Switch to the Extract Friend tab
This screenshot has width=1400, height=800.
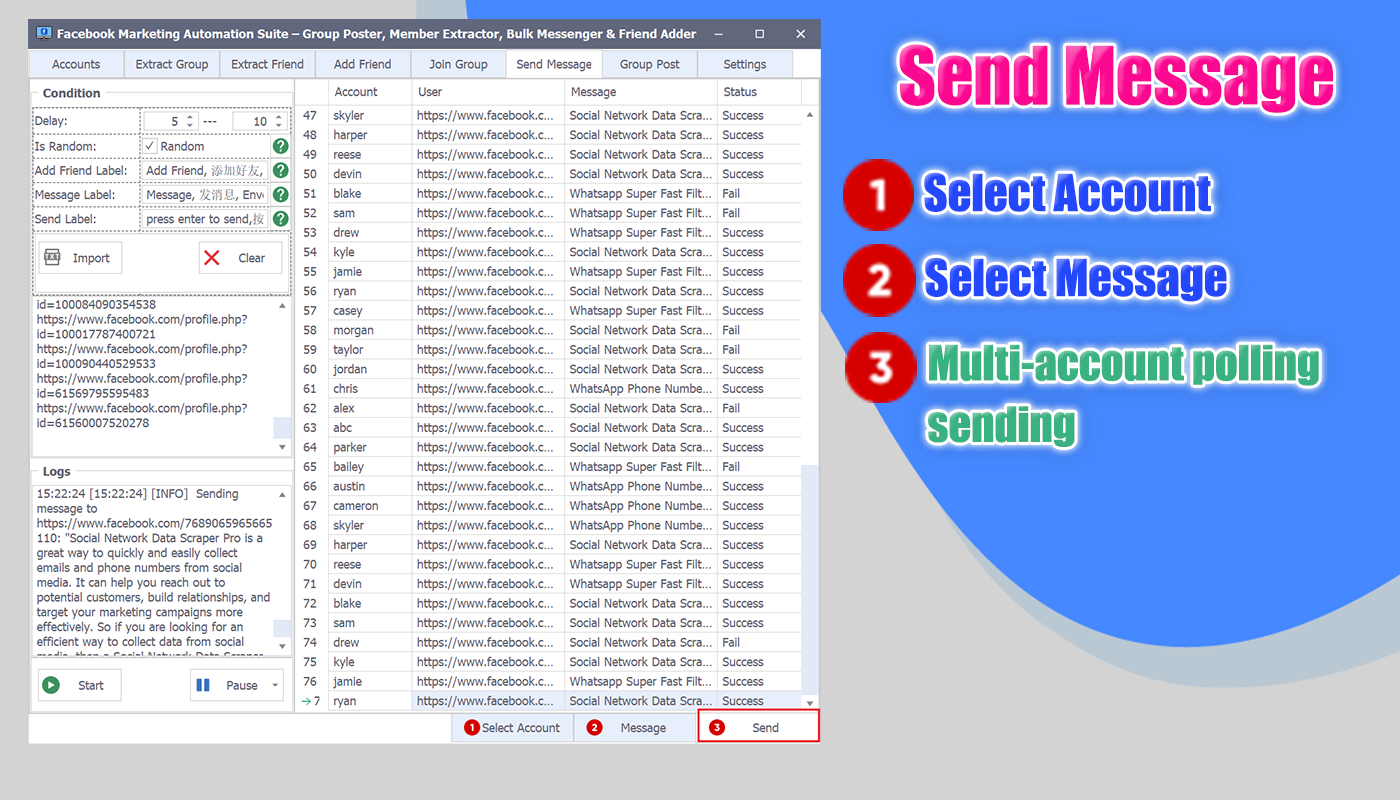coord(267,64)
